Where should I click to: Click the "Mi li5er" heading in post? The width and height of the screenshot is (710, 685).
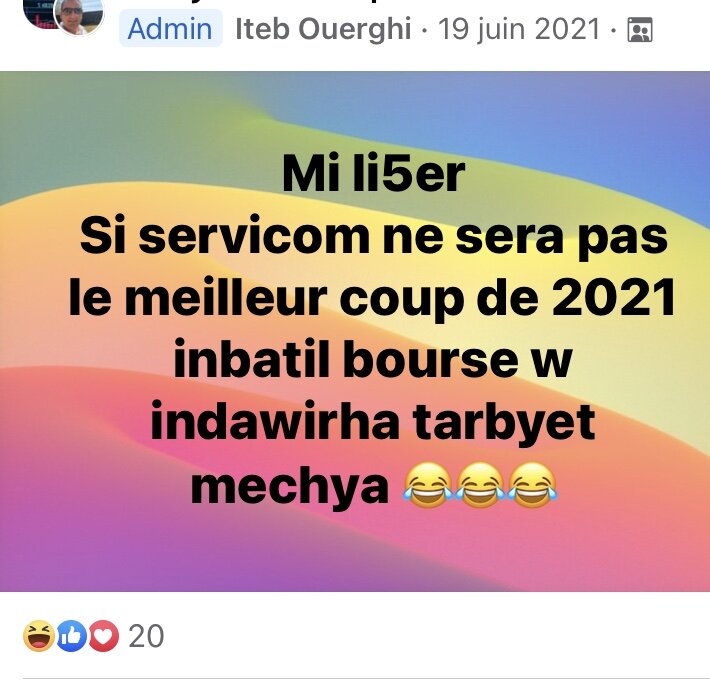point(373,174)
